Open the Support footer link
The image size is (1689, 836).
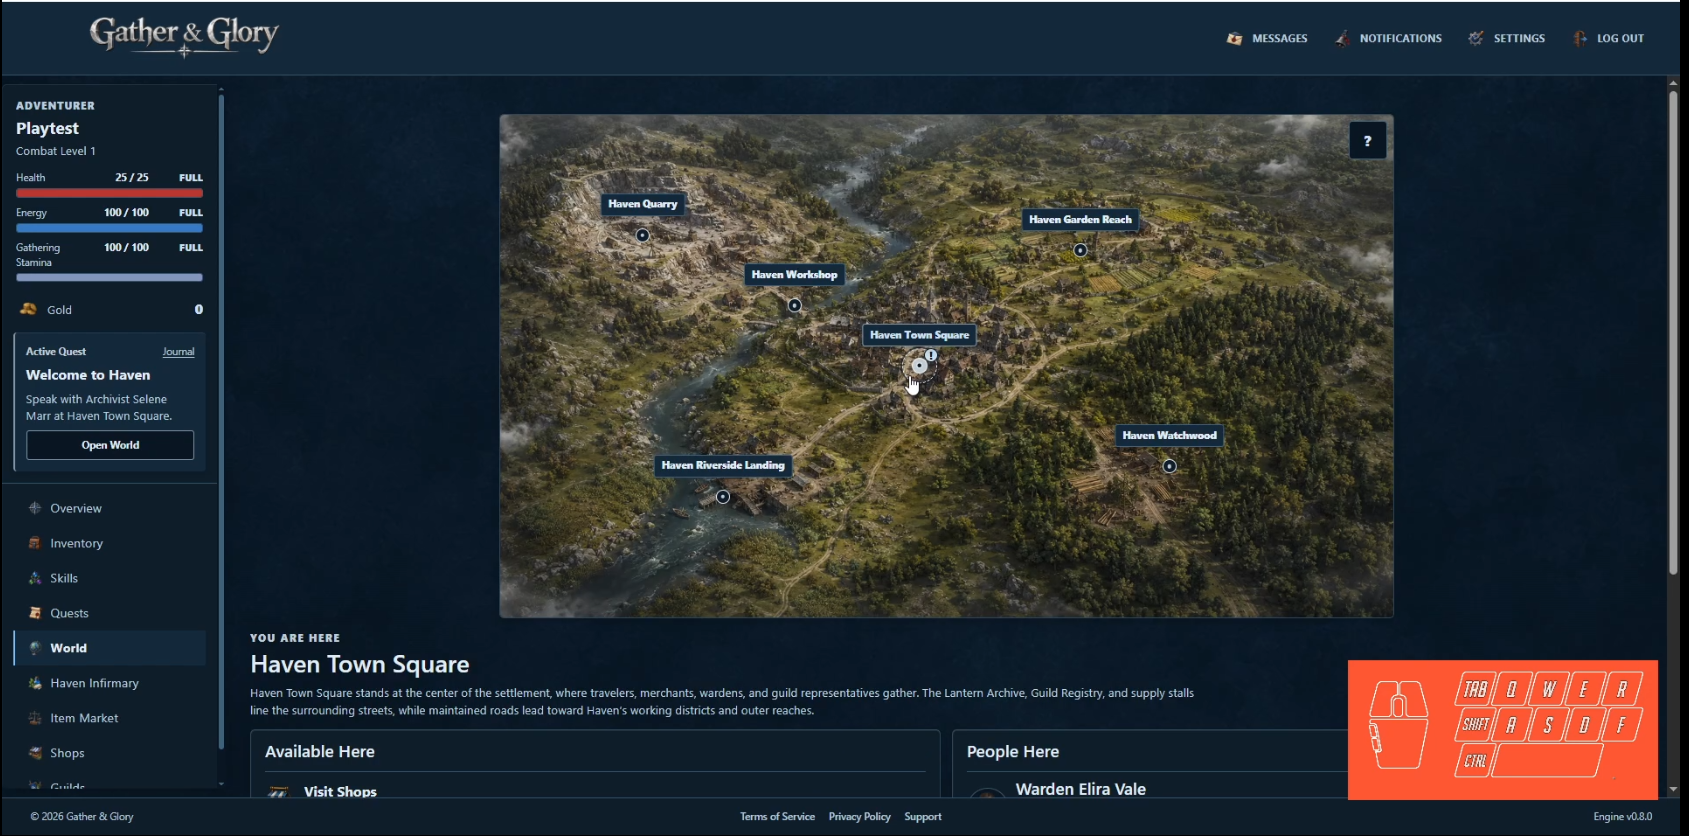[923, 817]
